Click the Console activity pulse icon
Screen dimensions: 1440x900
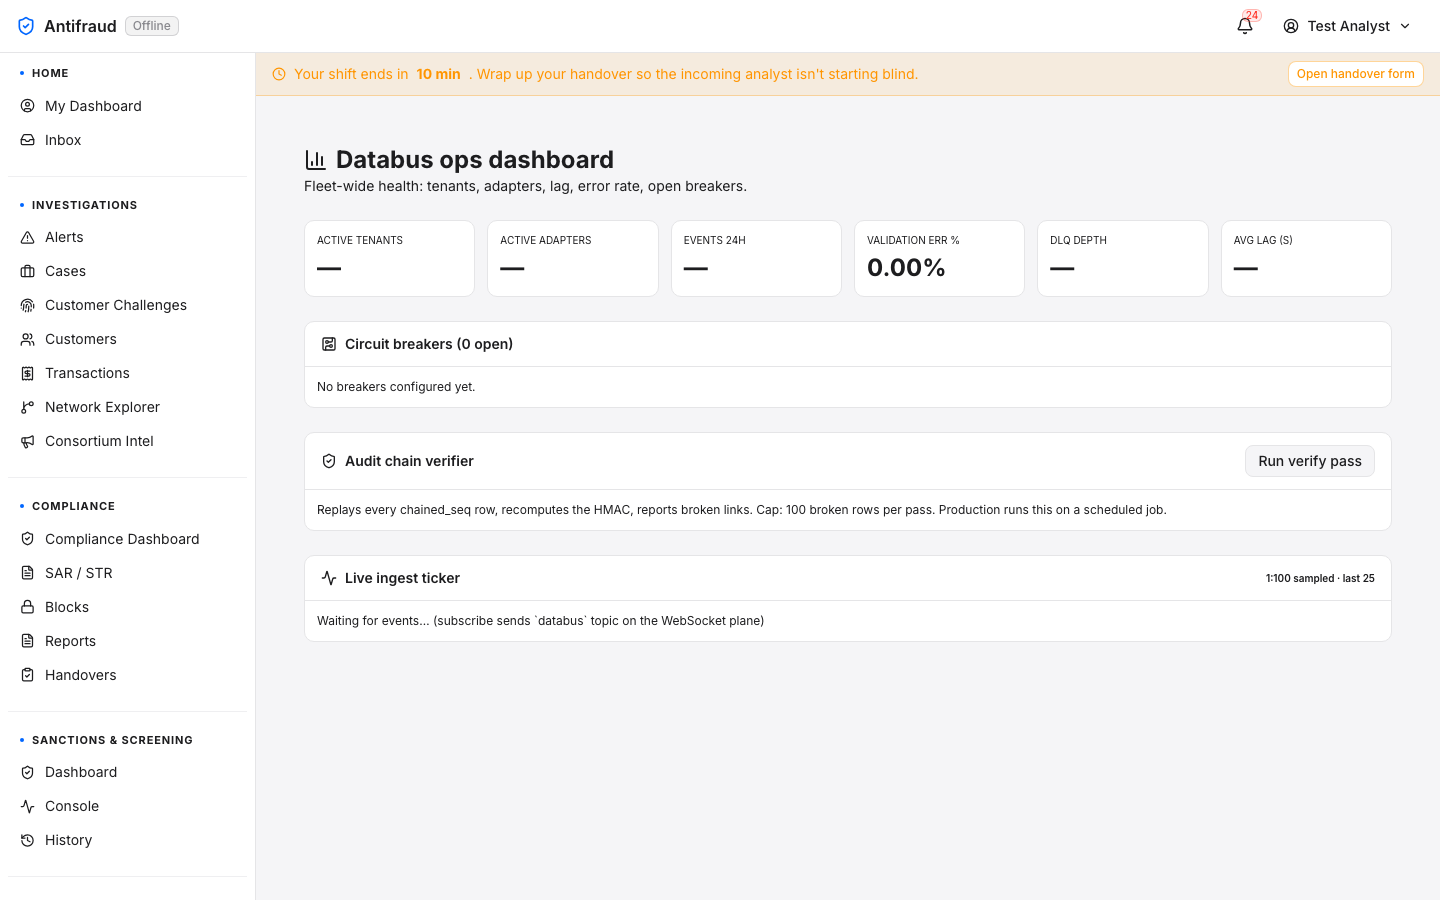tap(28, 806)
